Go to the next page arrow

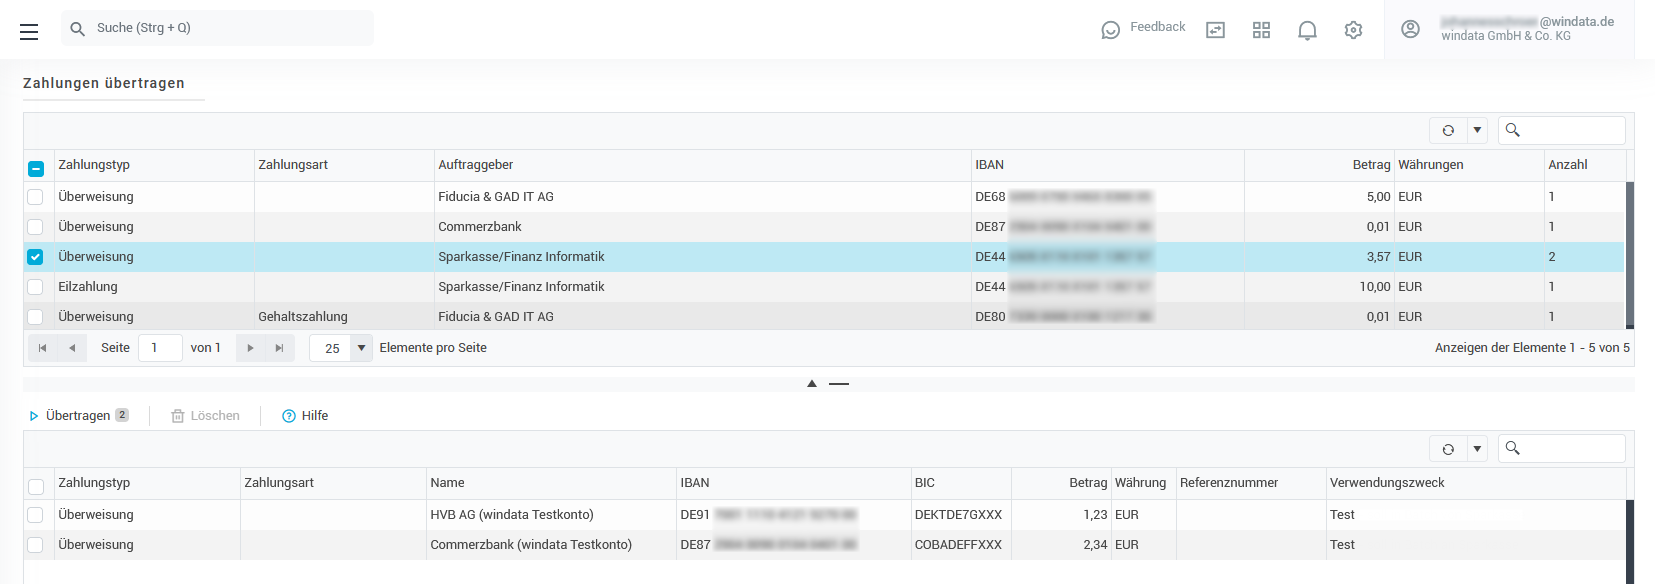click(250, 348)
